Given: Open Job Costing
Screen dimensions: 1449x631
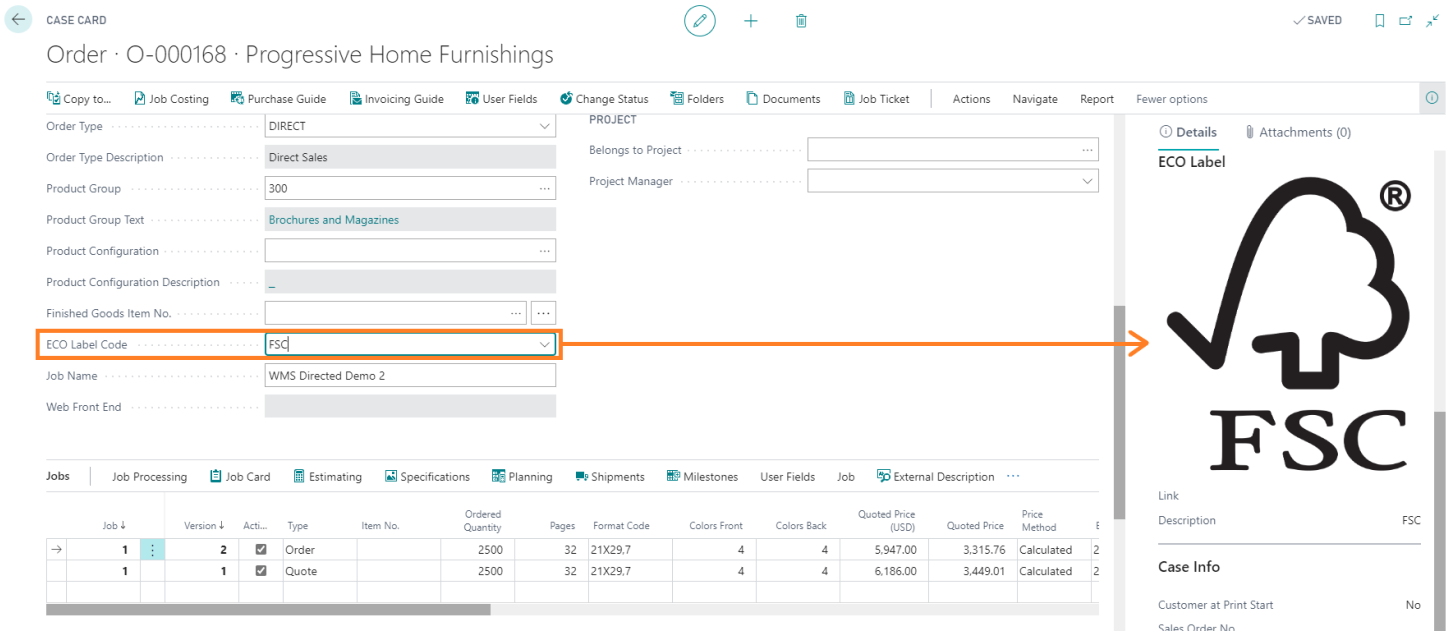Looking at the screenshot, I should click(x=171, y=98).
